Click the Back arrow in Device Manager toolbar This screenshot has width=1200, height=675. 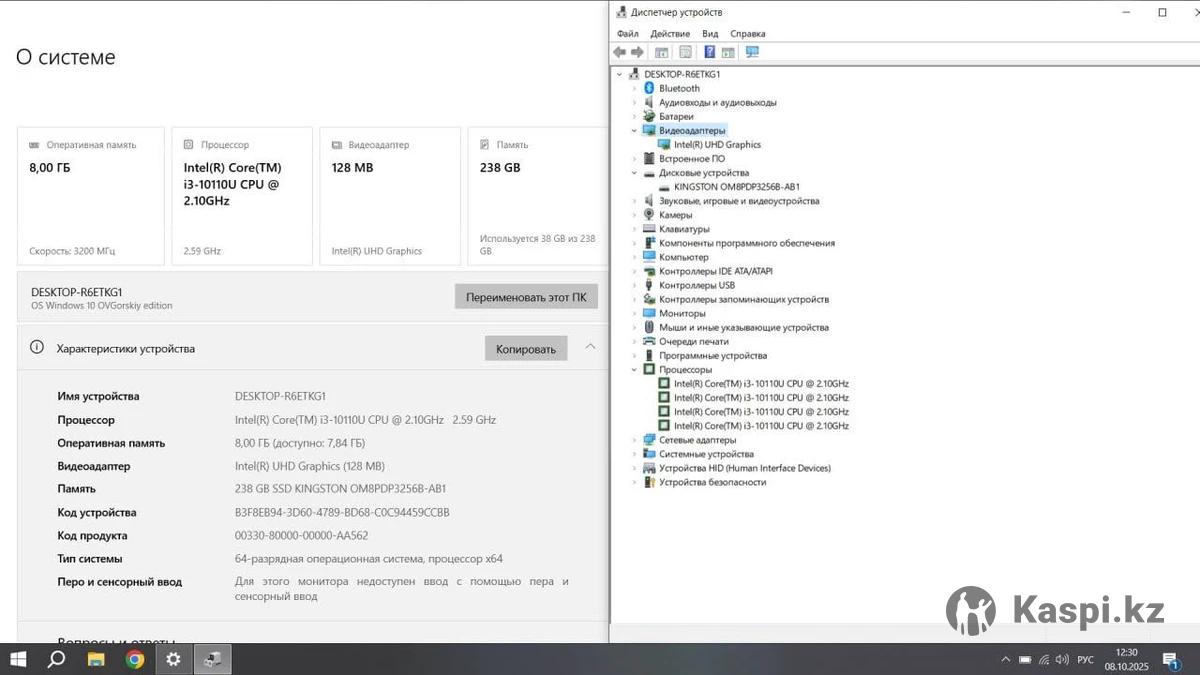620,52
